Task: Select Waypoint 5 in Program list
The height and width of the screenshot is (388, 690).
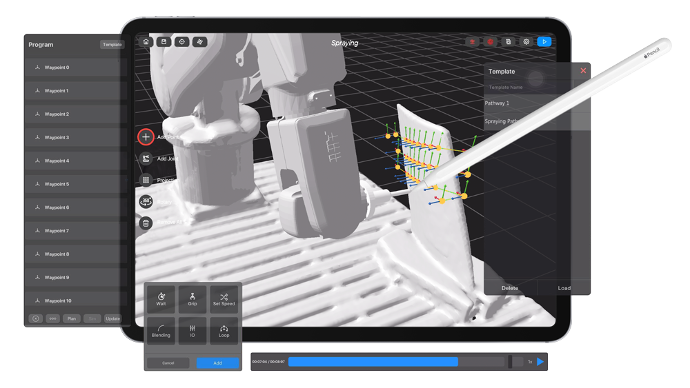Action: point(76,184)
